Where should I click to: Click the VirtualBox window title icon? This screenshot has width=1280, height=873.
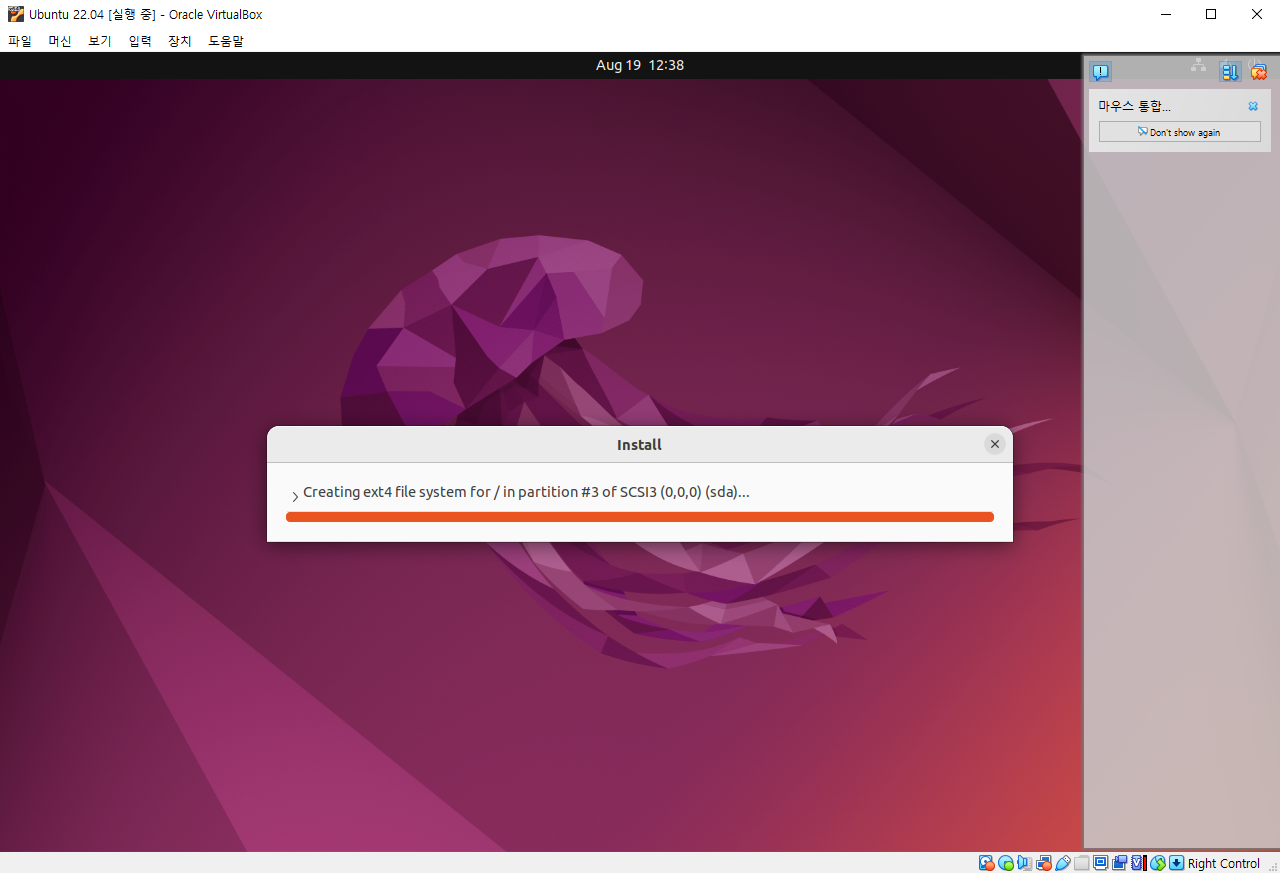pos(16,14)
